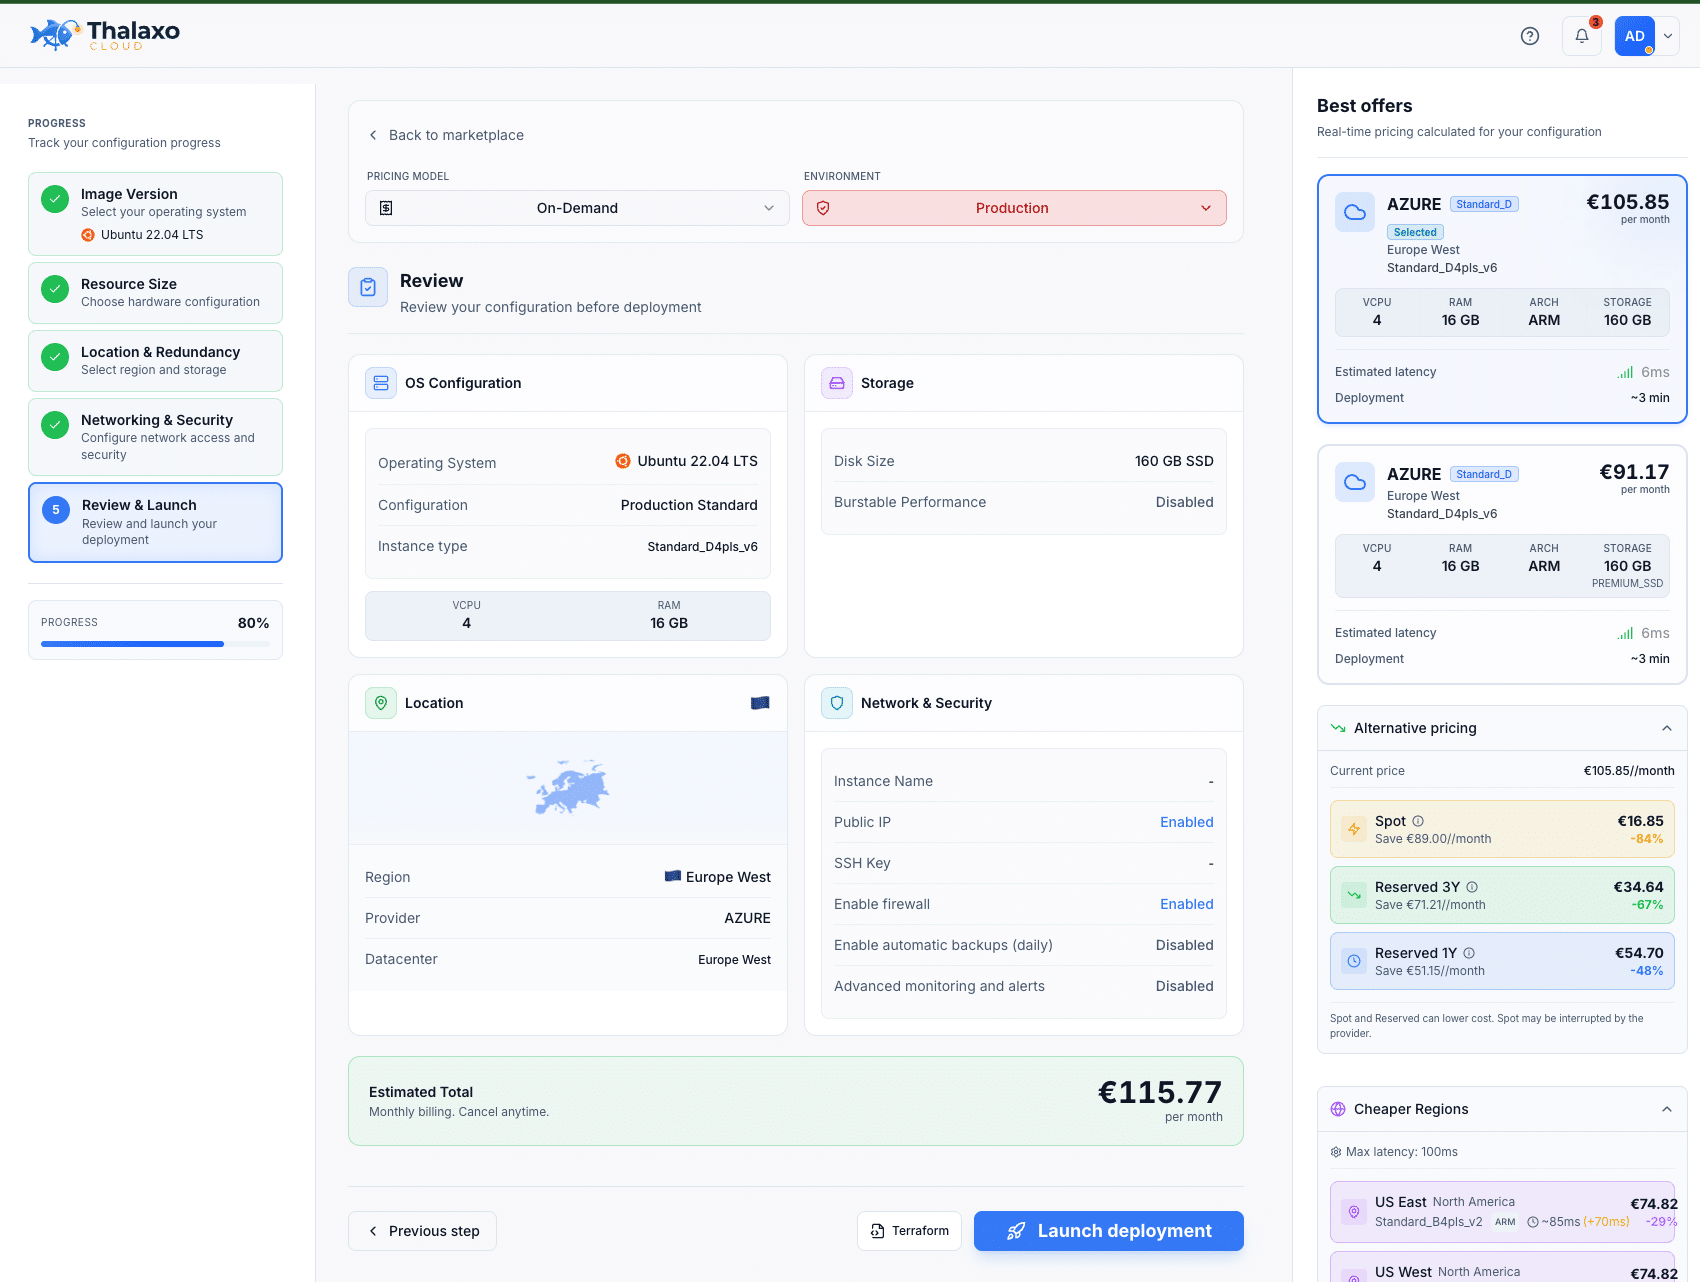This screenshot has width=1700, height=1282.
Task: Open the help question mark icon
Action: click(x=1530, y=36)
